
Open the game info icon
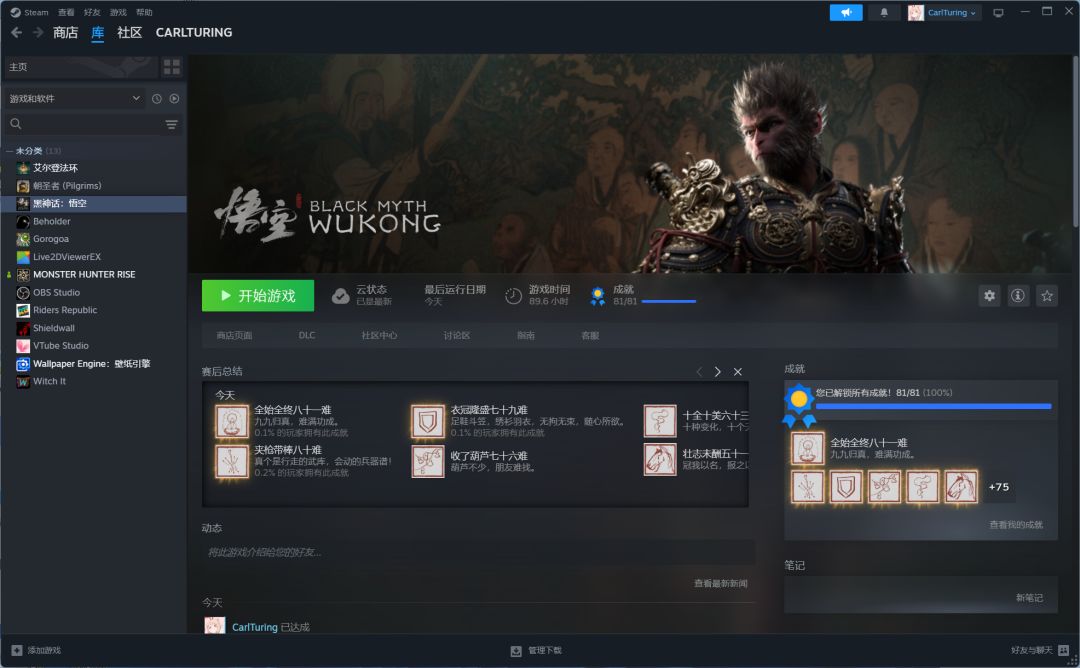click(x=1018, y=295)
